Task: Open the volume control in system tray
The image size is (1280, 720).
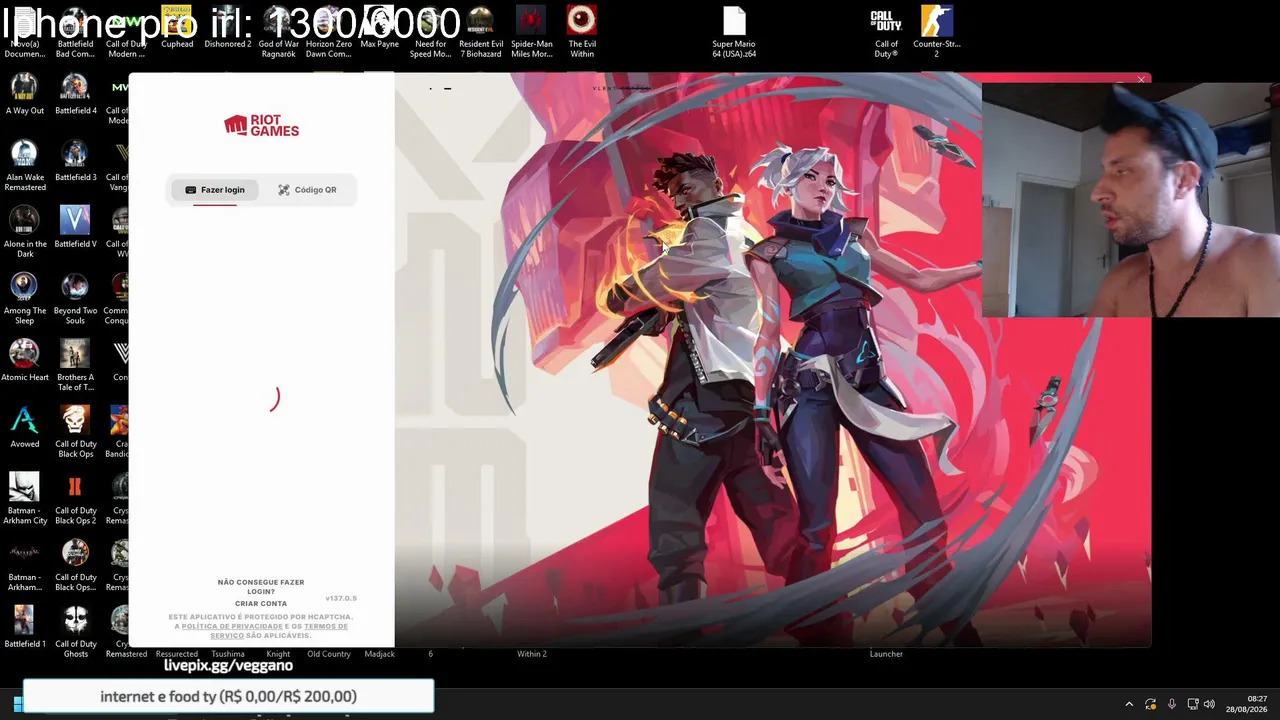Action: click(x=1209, y=704)
